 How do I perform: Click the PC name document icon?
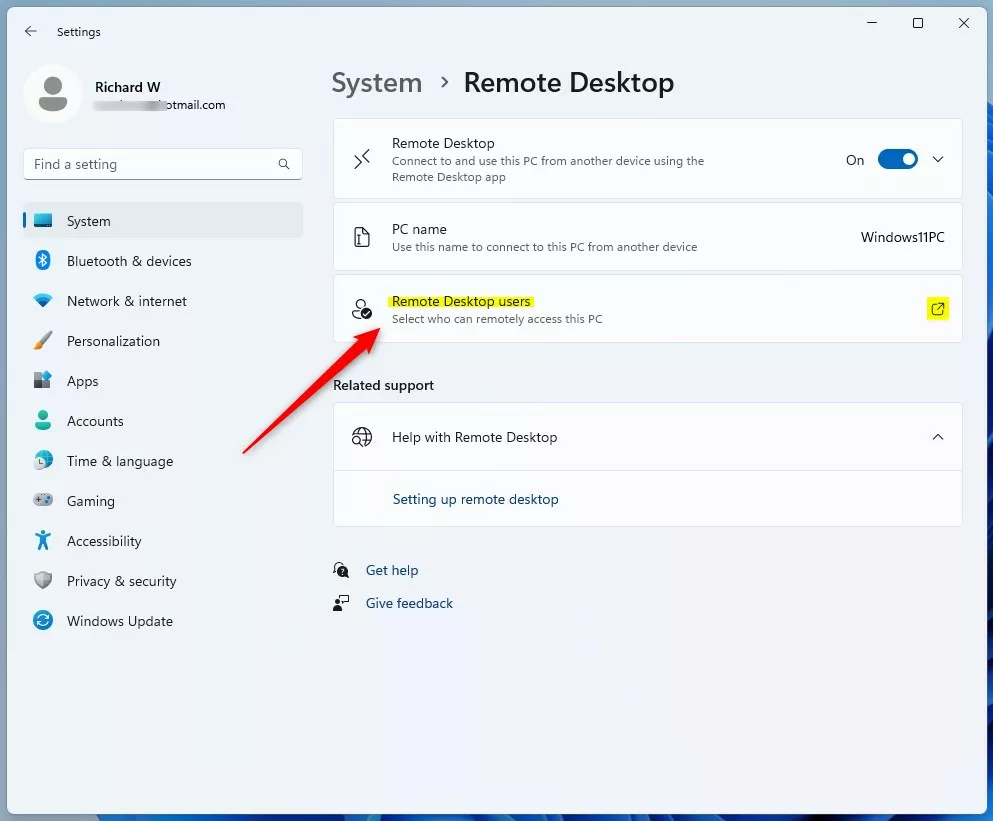pos(362,237)
